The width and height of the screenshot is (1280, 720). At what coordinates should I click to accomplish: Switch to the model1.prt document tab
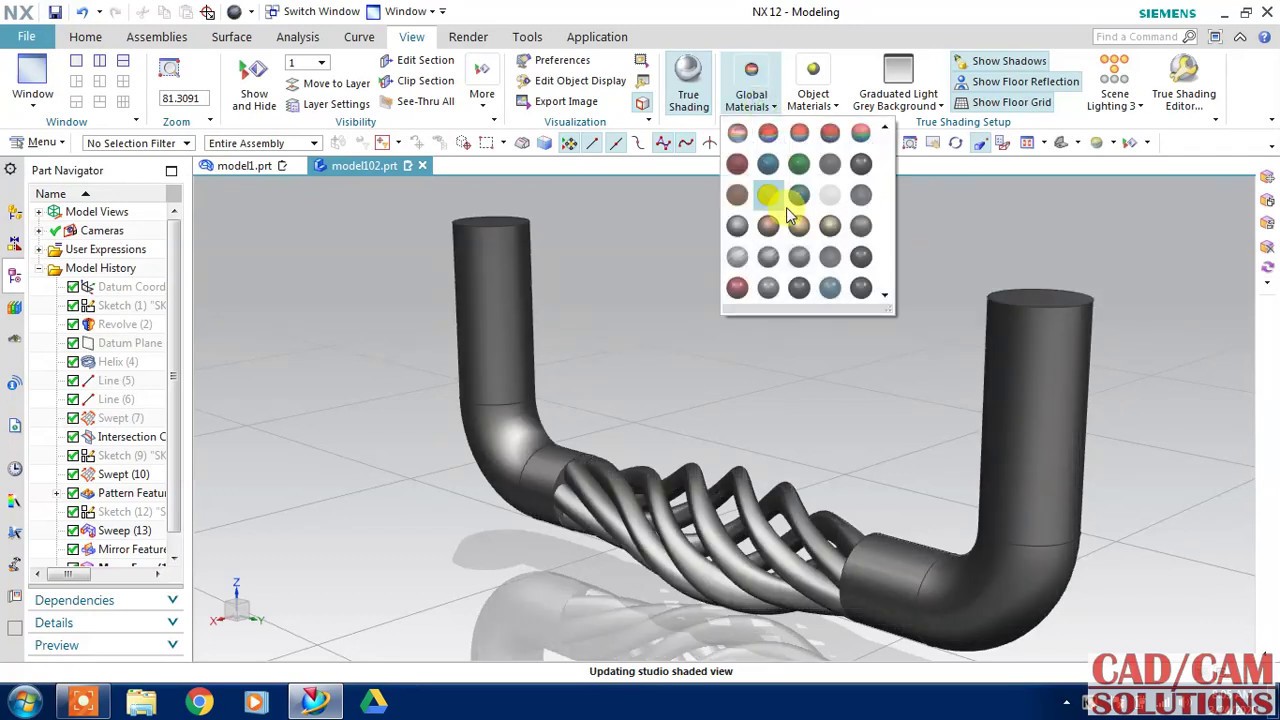click(x=244, y=166)
